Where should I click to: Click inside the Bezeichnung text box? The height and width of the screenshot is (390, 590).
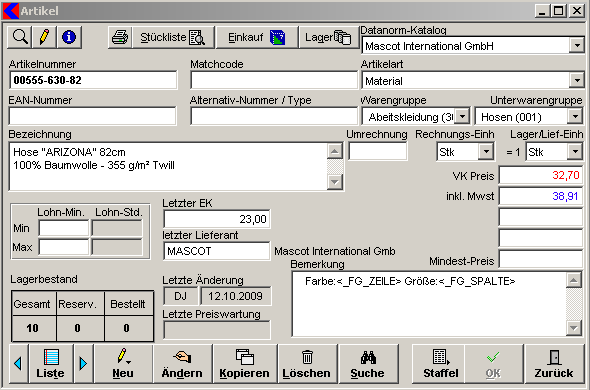168,166
